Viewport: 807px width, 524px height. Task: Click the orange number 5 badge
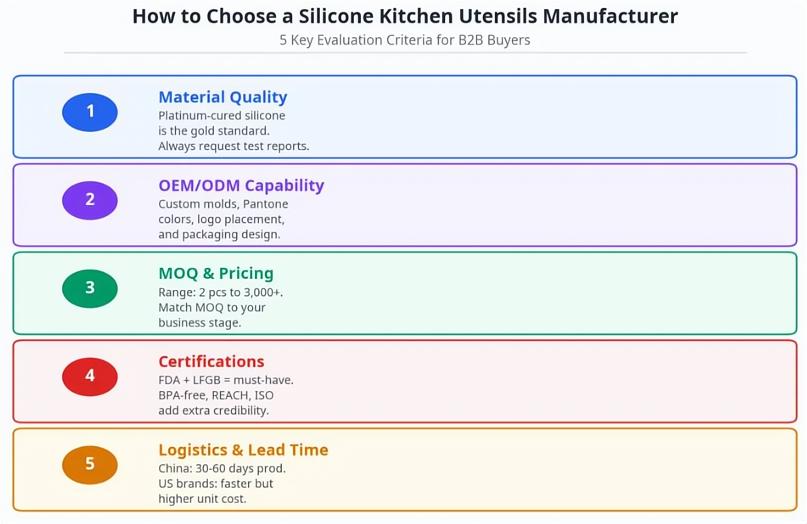90,464
